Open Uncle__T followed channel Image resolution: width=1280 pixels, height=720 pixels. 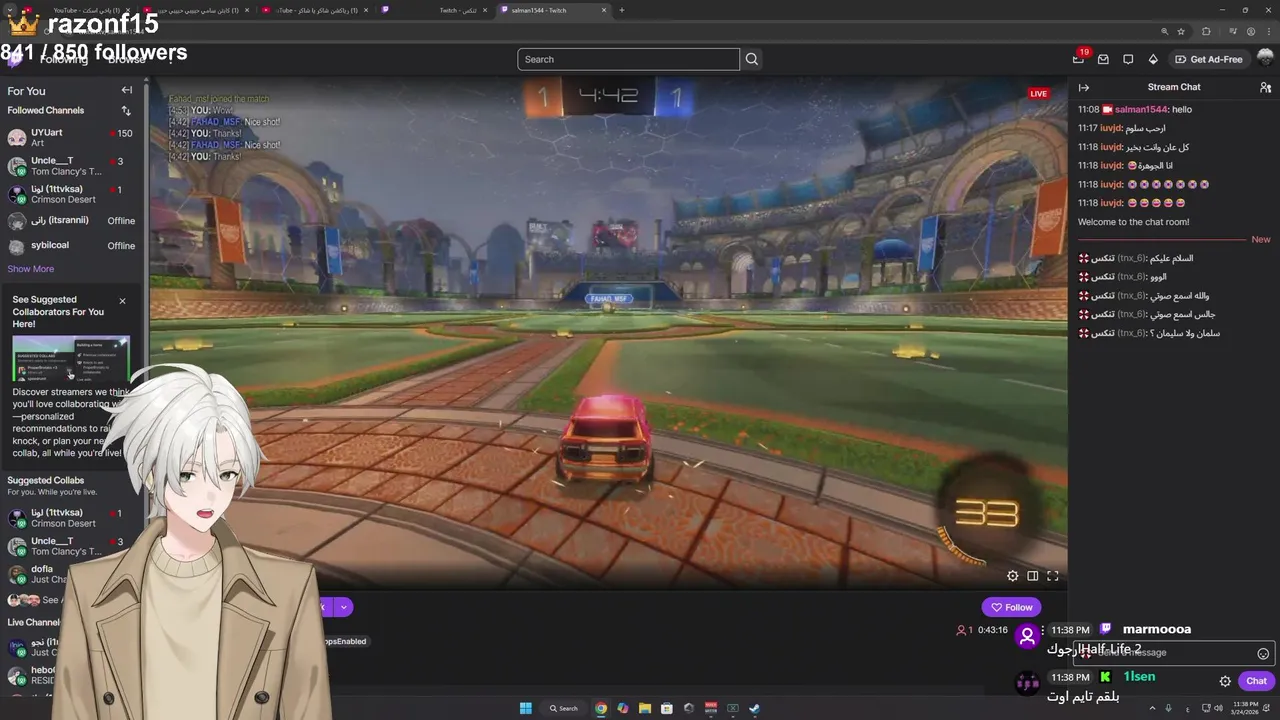tap(71, 166)
